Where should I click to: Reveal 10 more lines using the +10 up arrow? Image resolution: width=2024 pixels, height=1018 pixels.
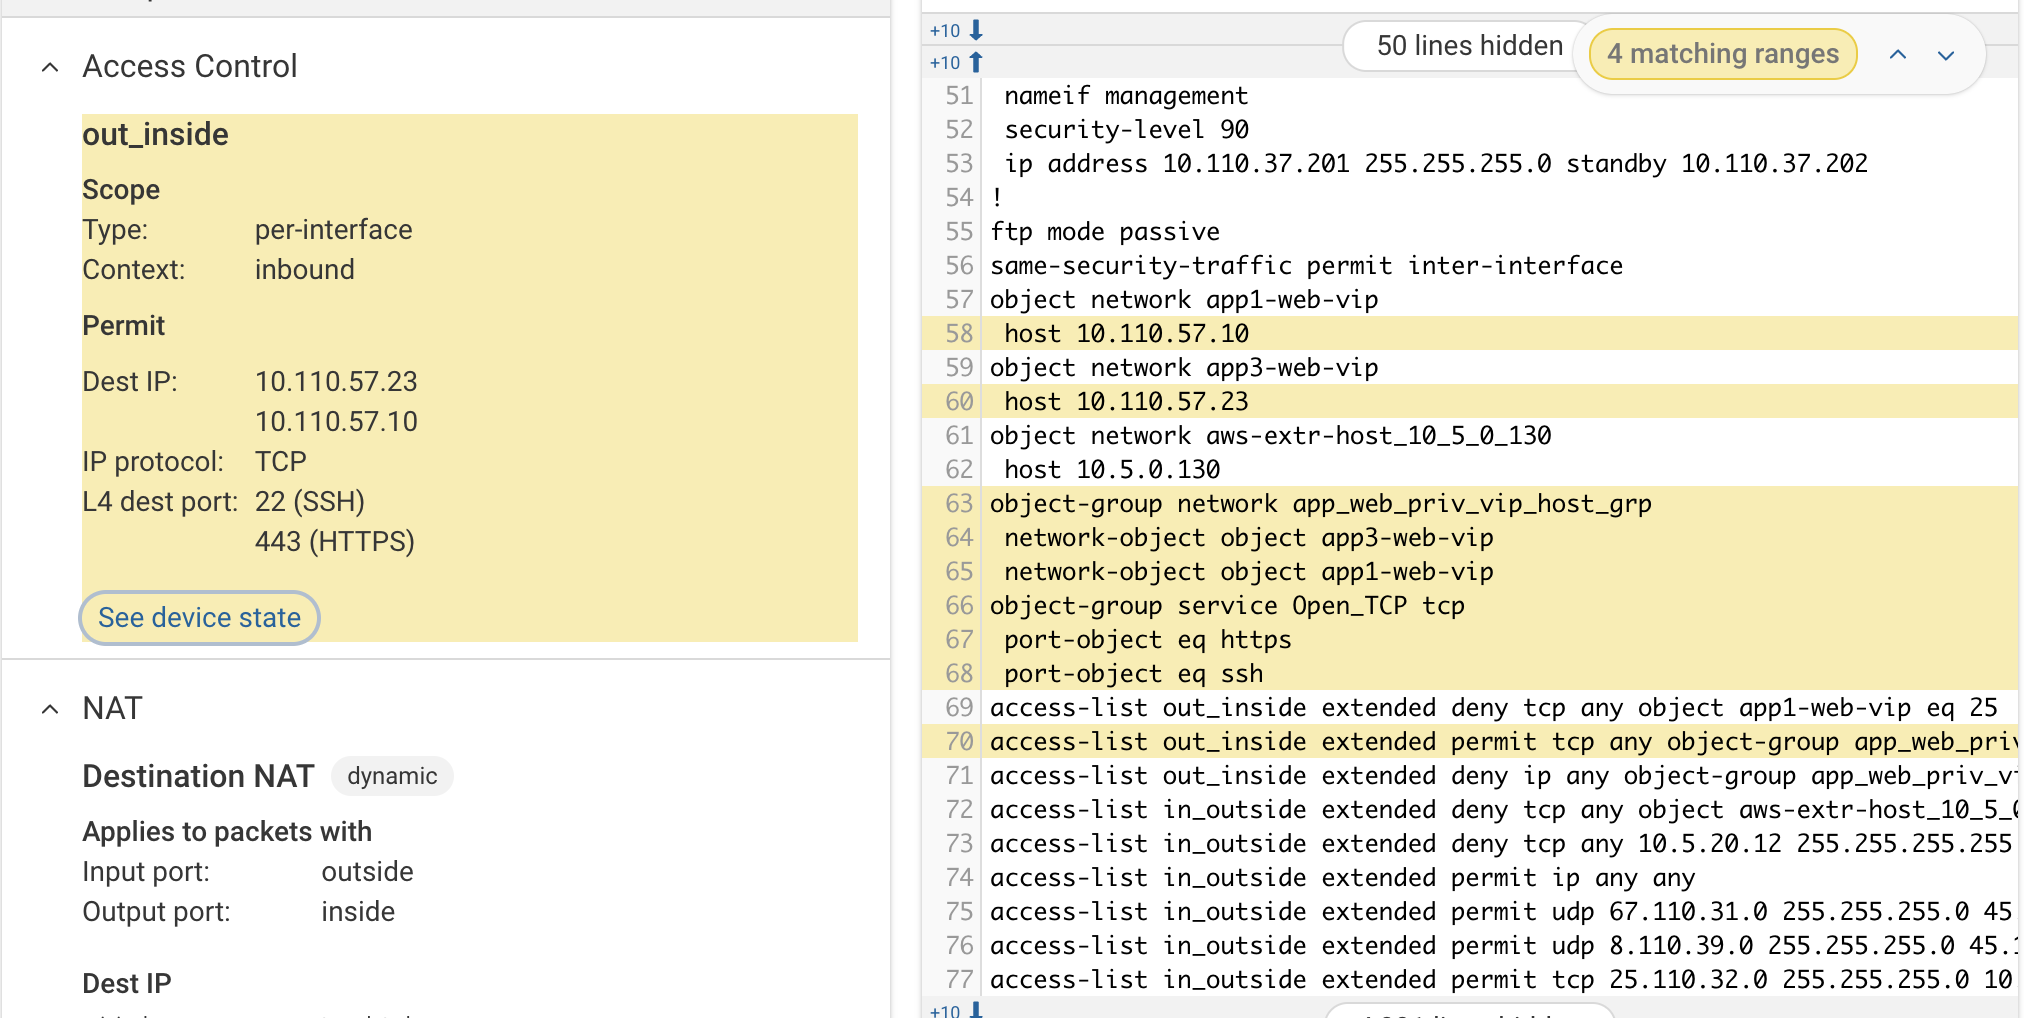tap(958, 62)
